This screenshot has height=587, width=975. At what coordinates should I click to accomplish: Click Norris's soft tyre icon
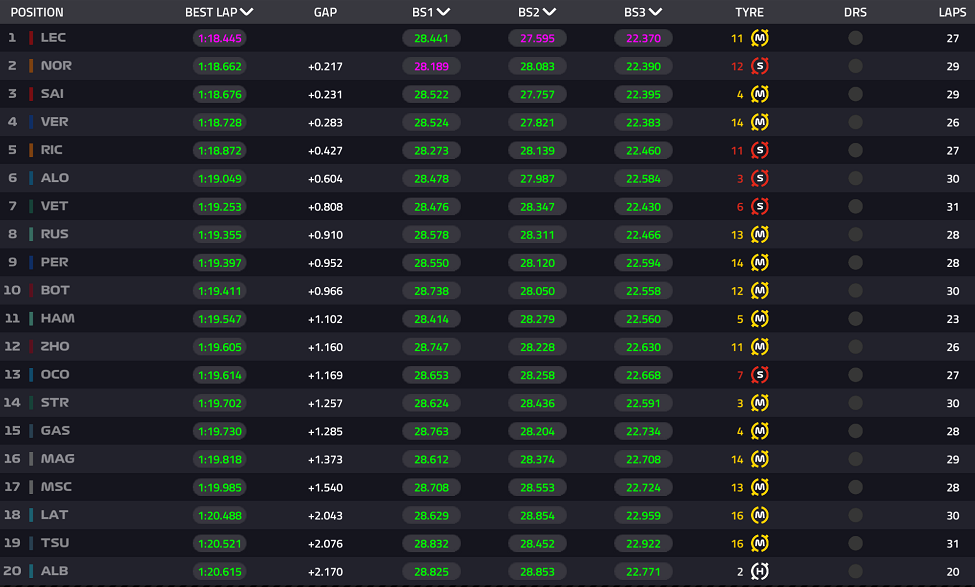(x=759, y=66)
